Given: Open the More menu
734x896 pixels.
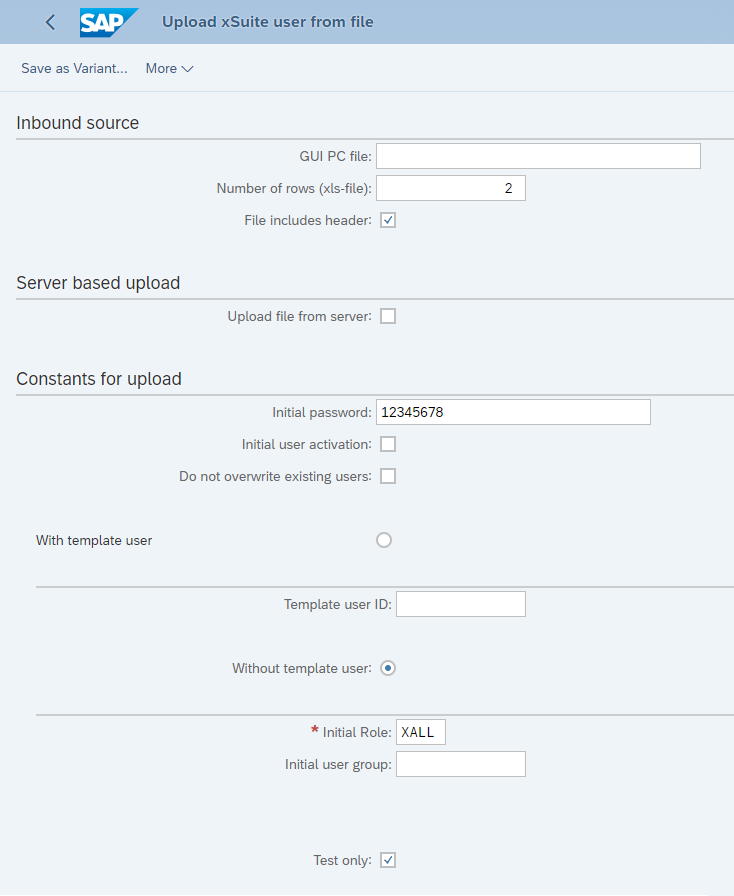Looking at the screenshot, I should point(169,69).
